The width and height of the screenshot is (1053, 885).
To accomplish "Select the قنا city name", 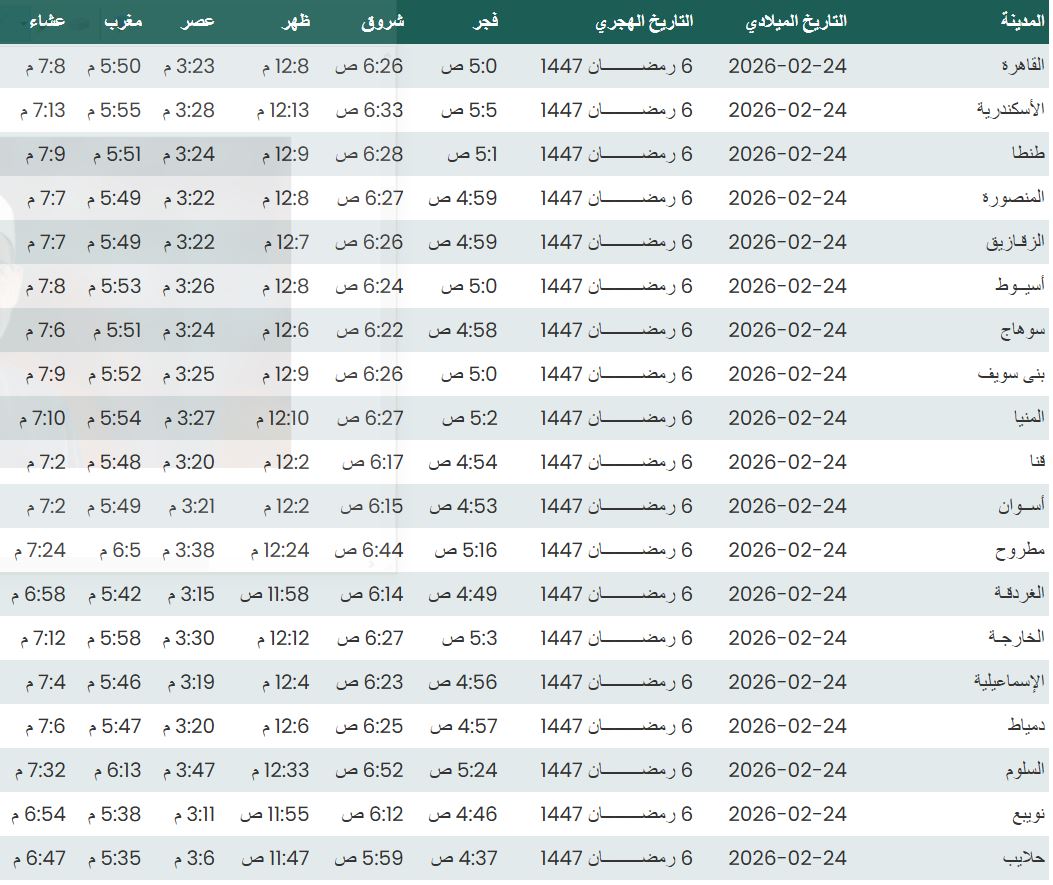I will (x=1038, y=462).
